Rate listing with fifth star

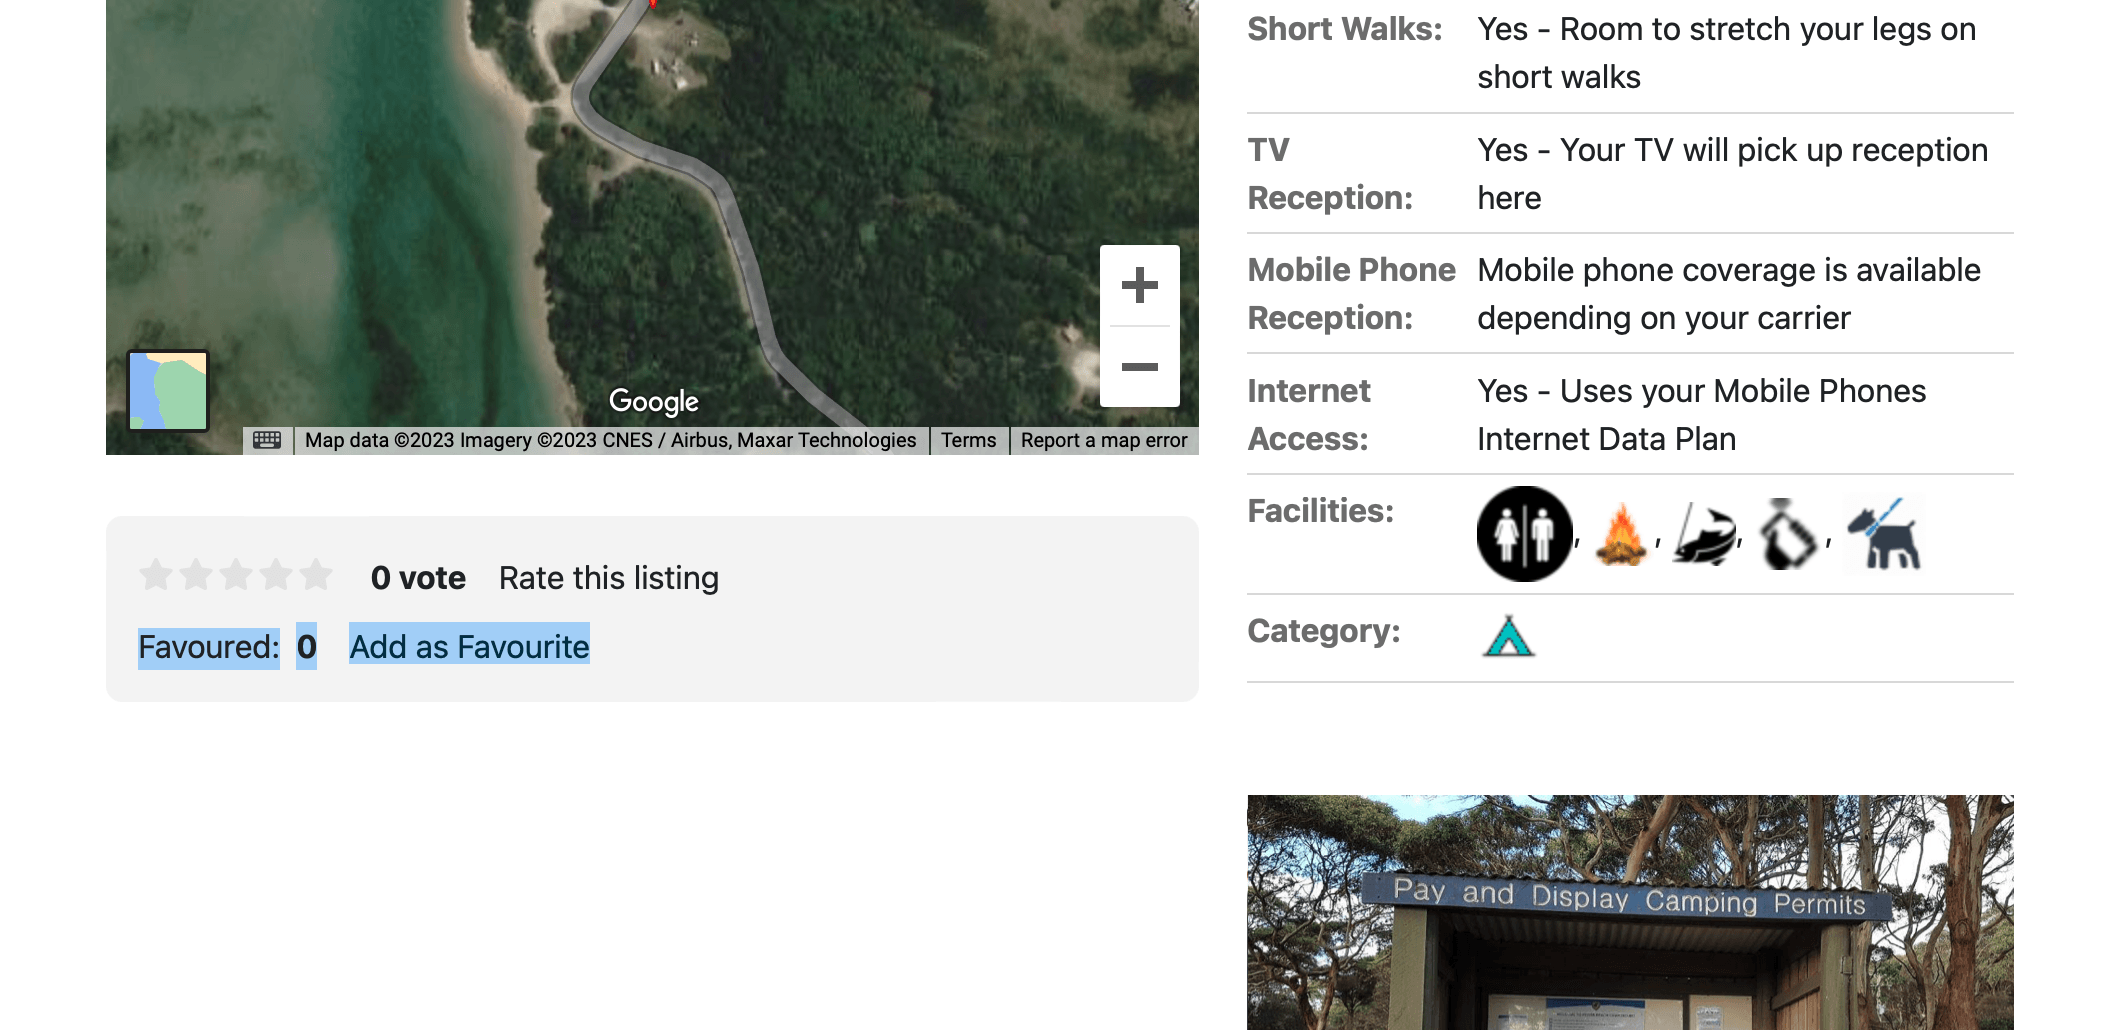coord(316,575)
